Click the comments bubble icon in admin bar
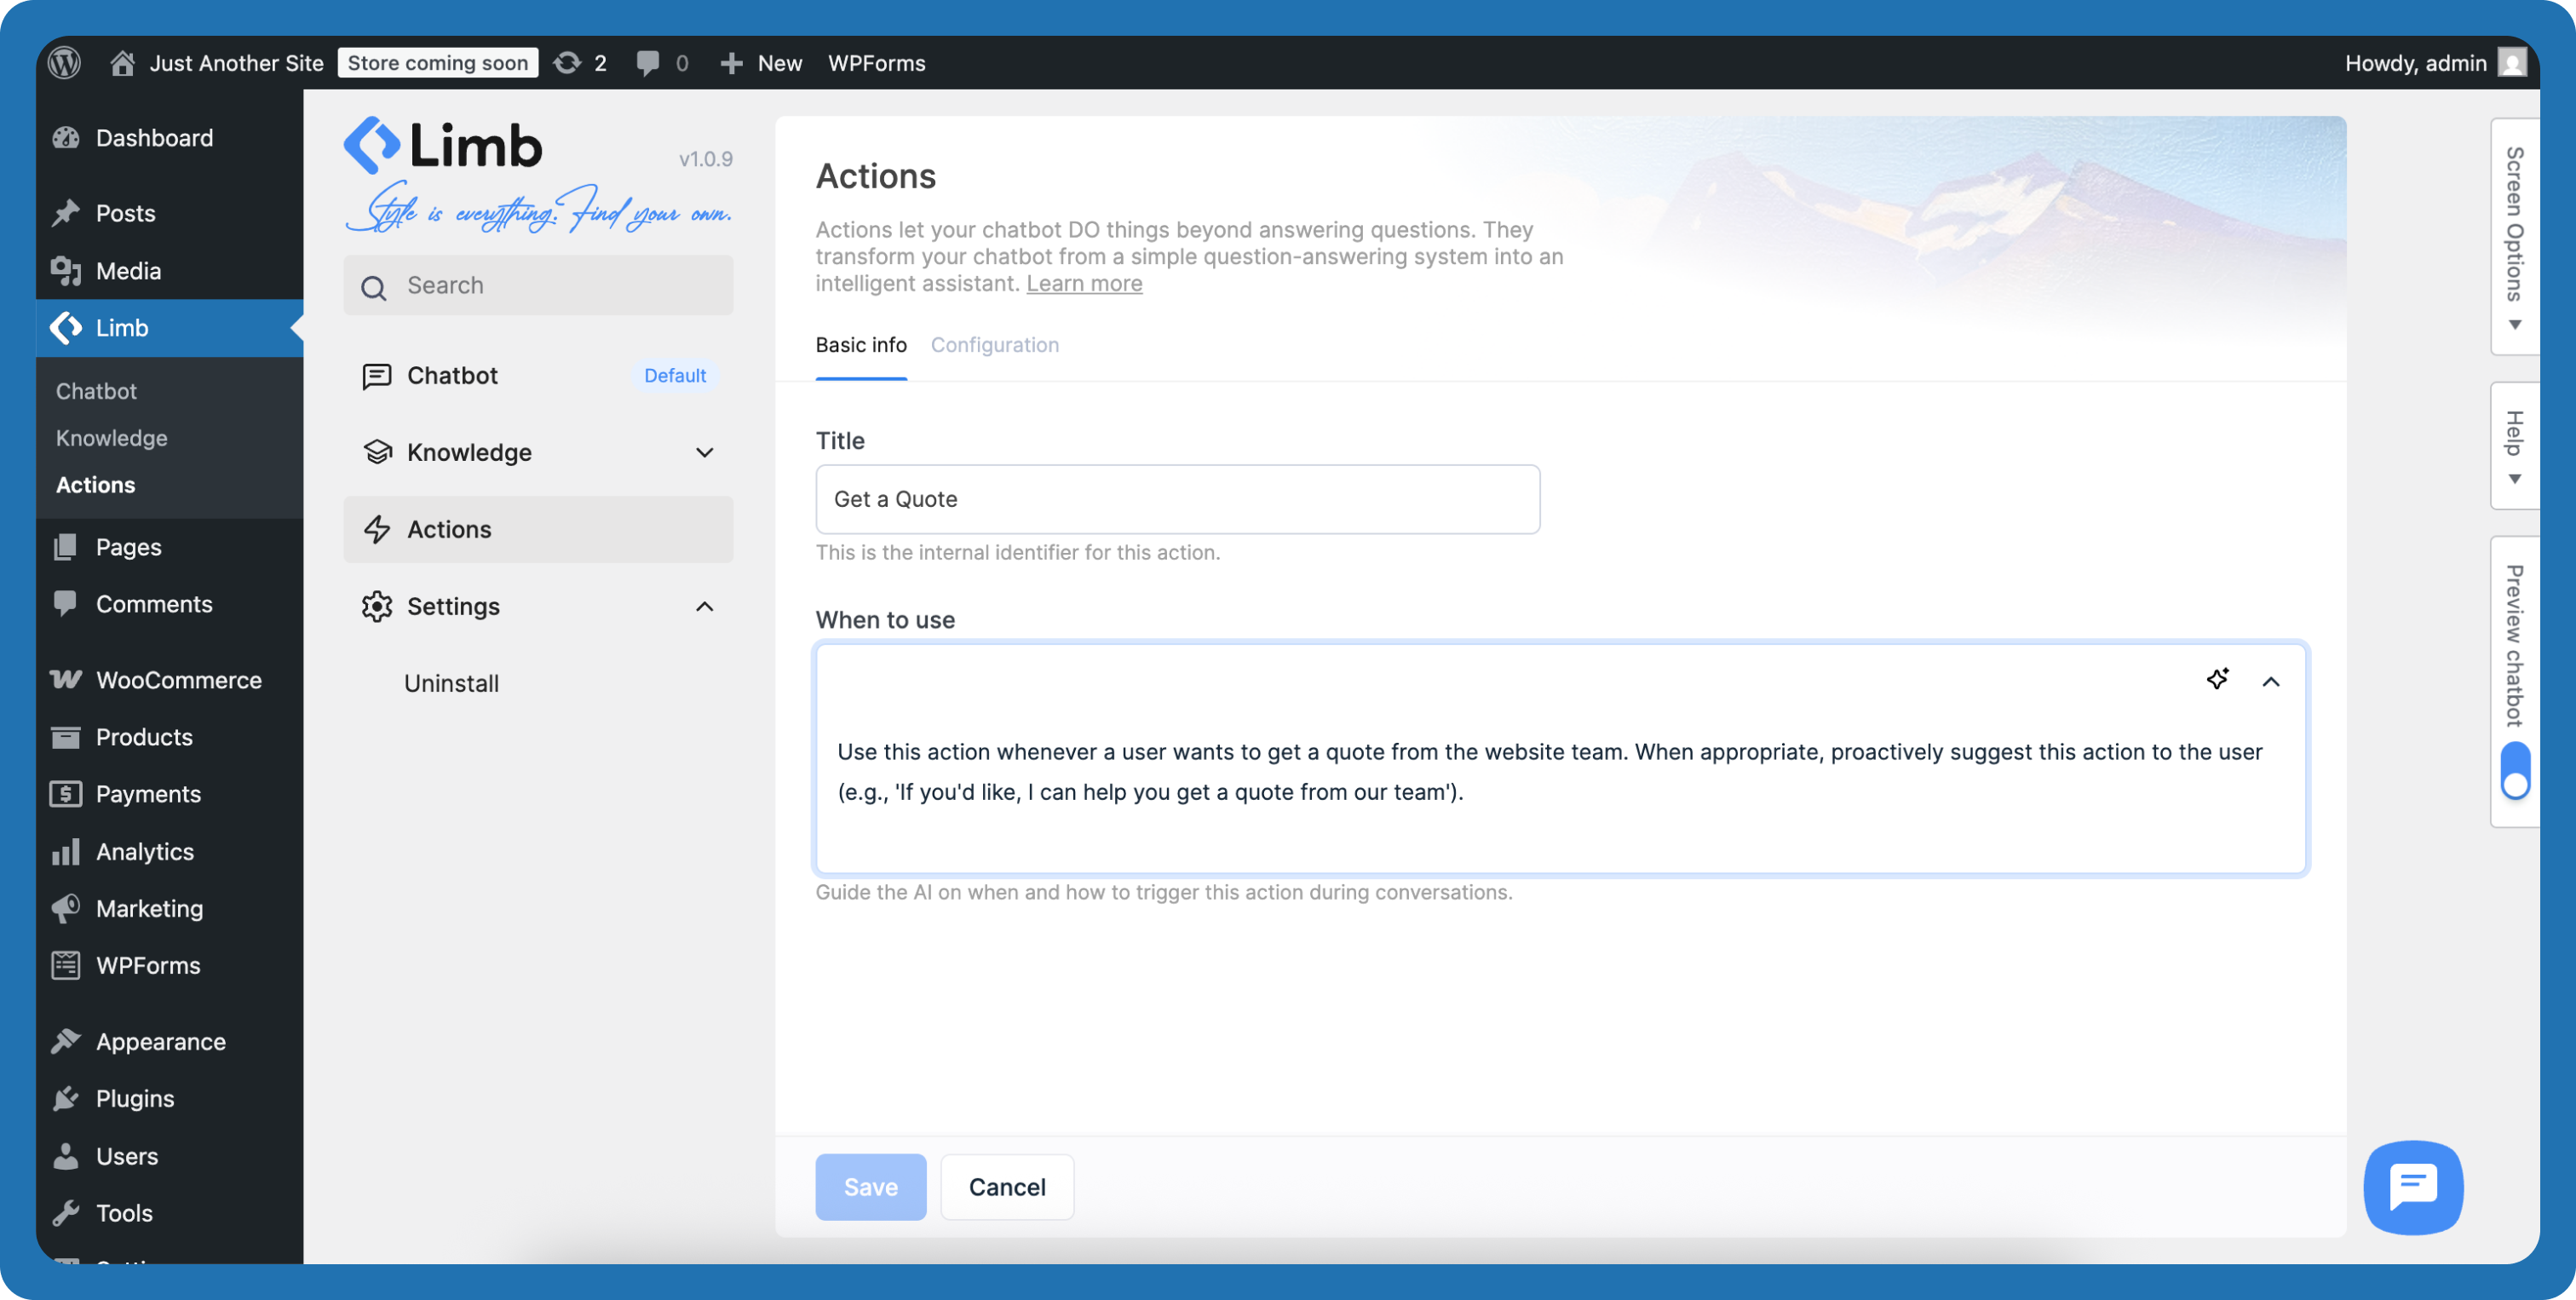 [648, 63]
